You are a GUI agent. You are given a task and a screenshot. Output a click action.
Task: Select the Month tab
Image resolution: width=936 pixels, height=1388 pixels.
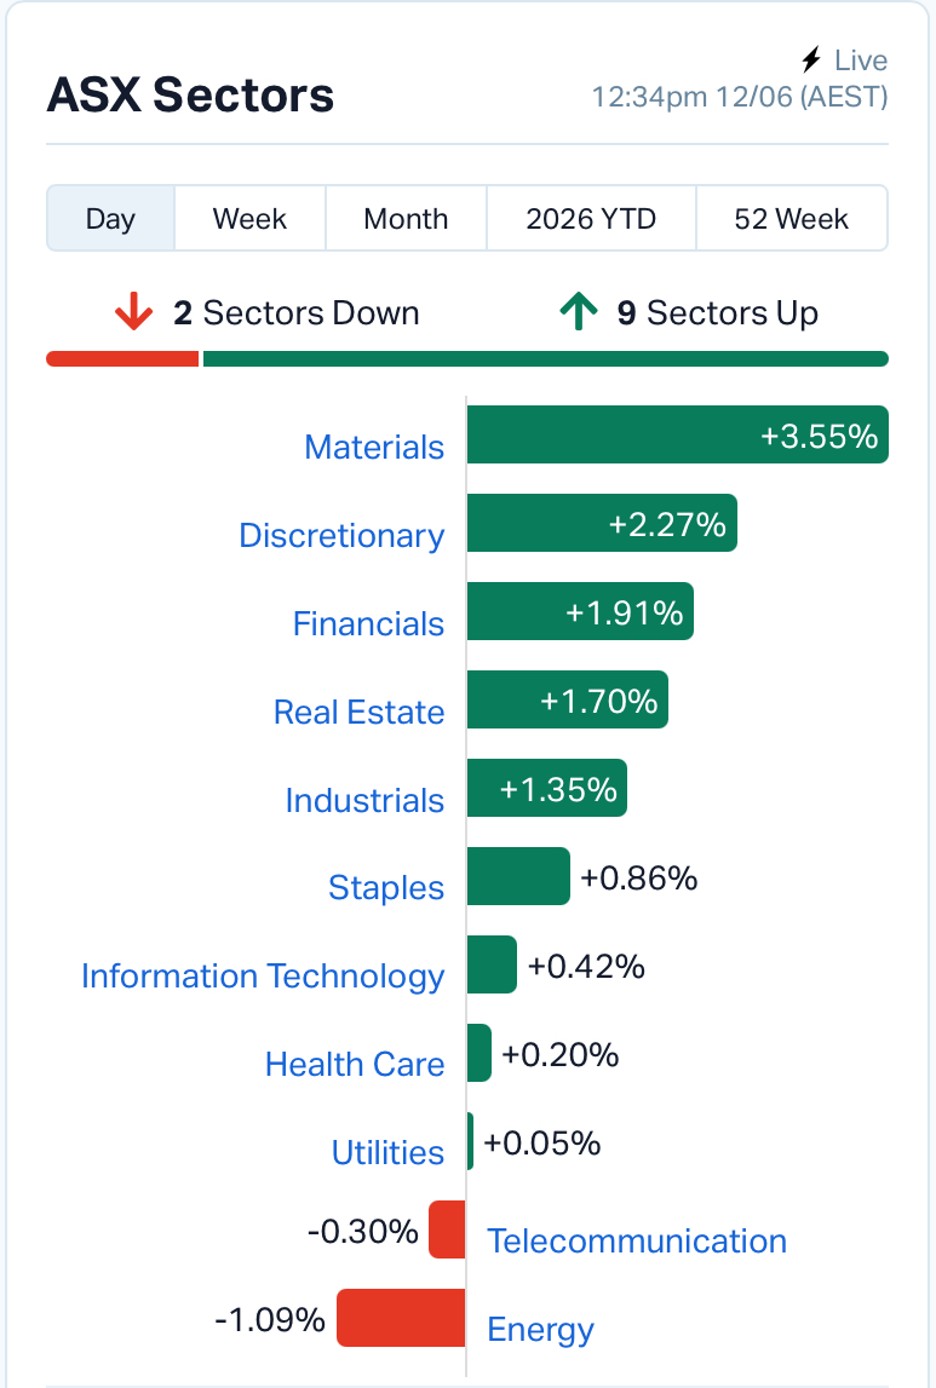pos(406,218)
